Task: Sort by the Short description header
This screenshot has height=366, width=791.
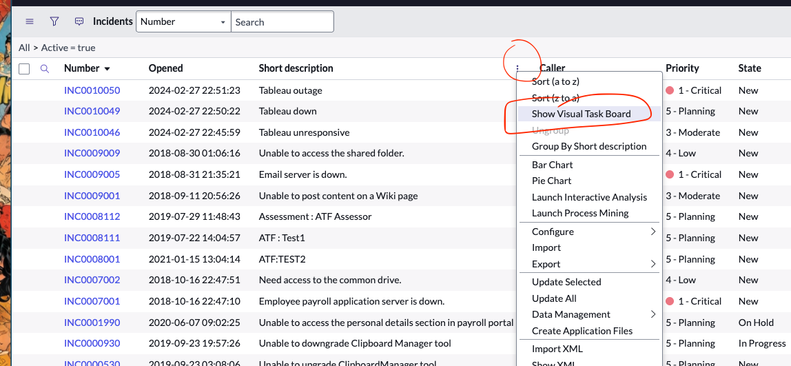Action: point(296,68)
